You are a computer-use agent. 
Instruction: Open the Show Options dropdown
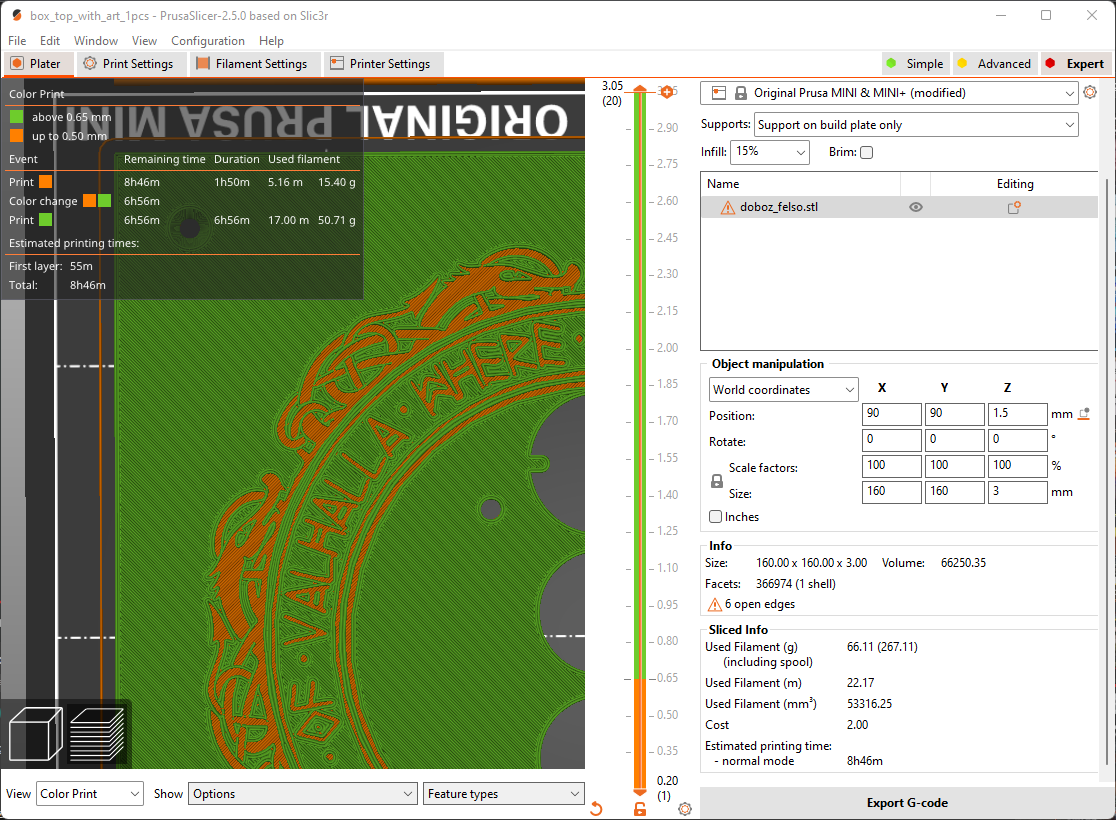coord(302,794)
